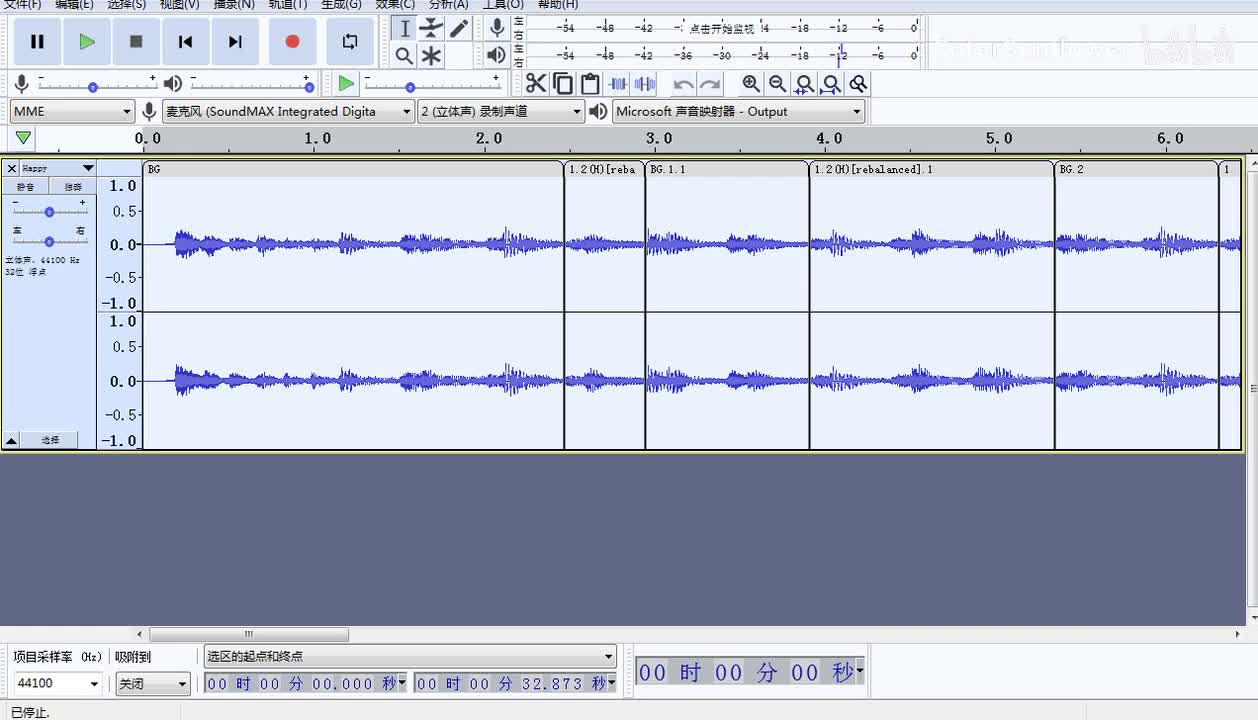Select the BG clip title bar
This screenshot has width=1258, height=720.
(353, 169)
